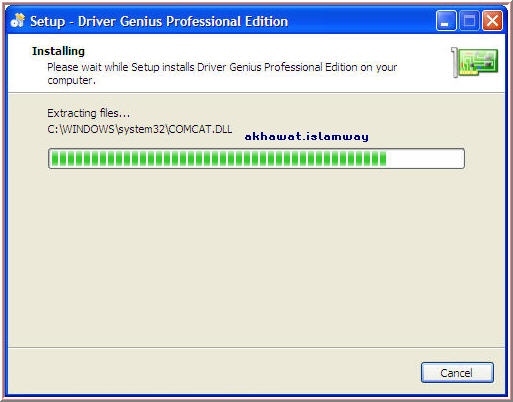Screen dimensions: 513x402
Task: Click the green installation progress bar
Action: tap(256, 159)
